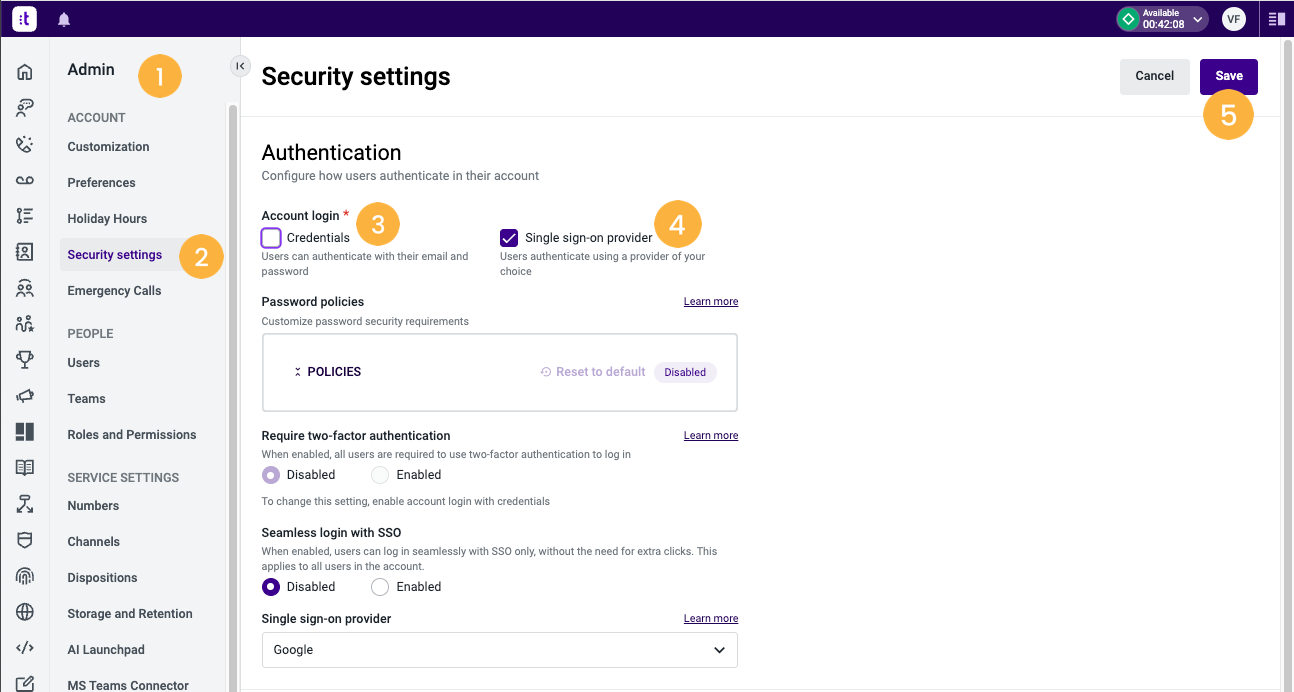1294x692 pixels.
Task: Open the code brackets icon in sidebar
Action: [x=25, y=648]
